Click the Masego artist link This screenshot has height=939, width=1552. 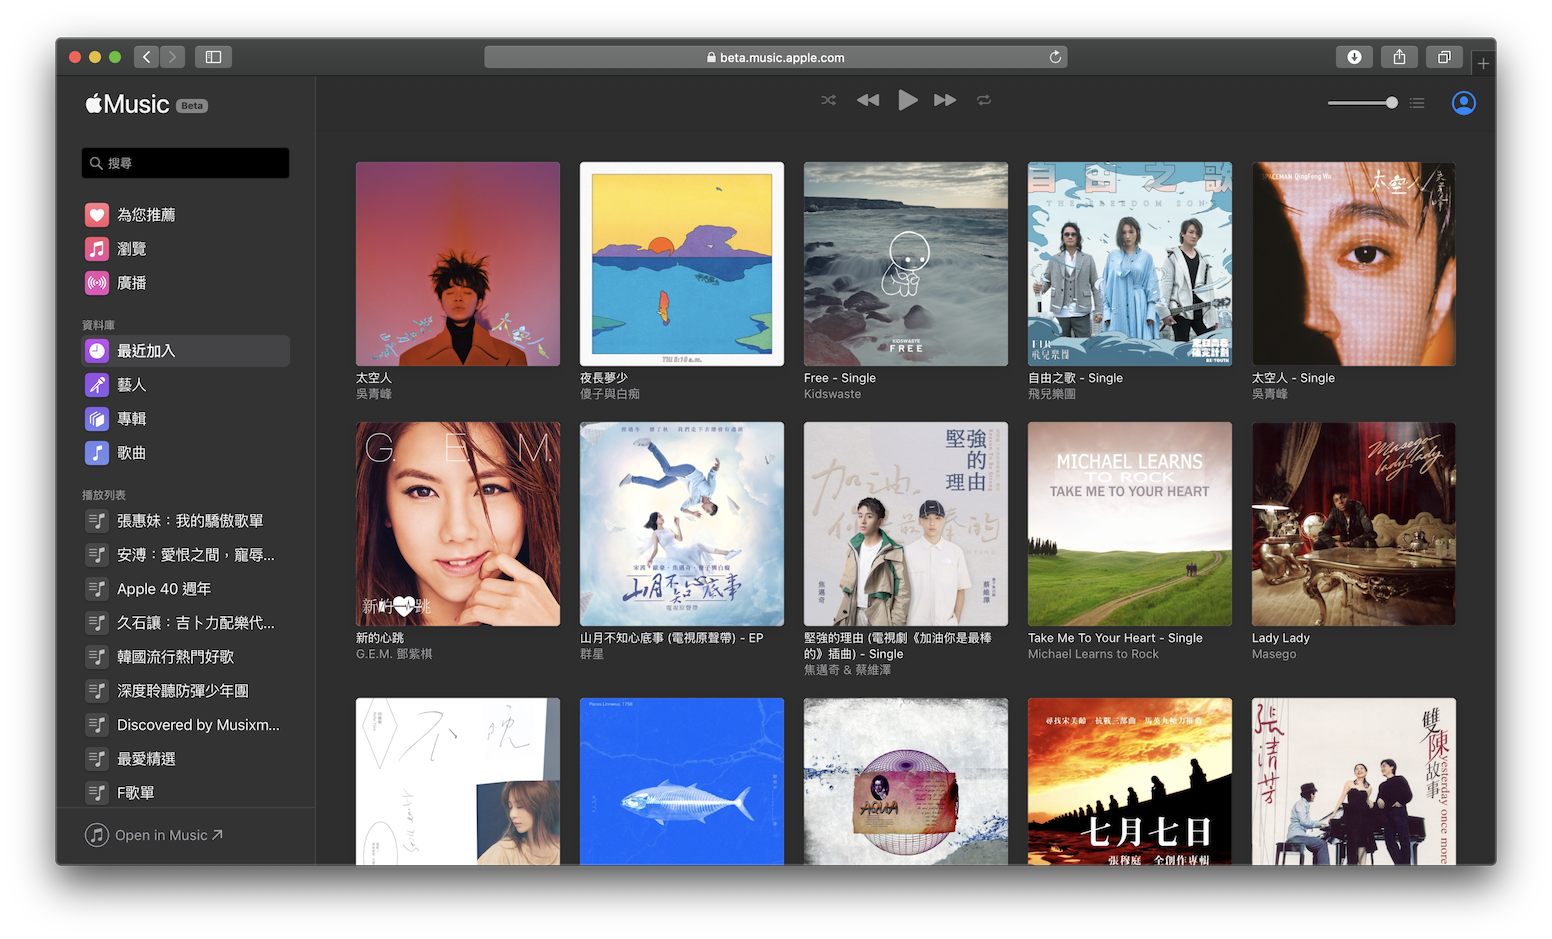pyautogui.click(x=1274, y=654)
